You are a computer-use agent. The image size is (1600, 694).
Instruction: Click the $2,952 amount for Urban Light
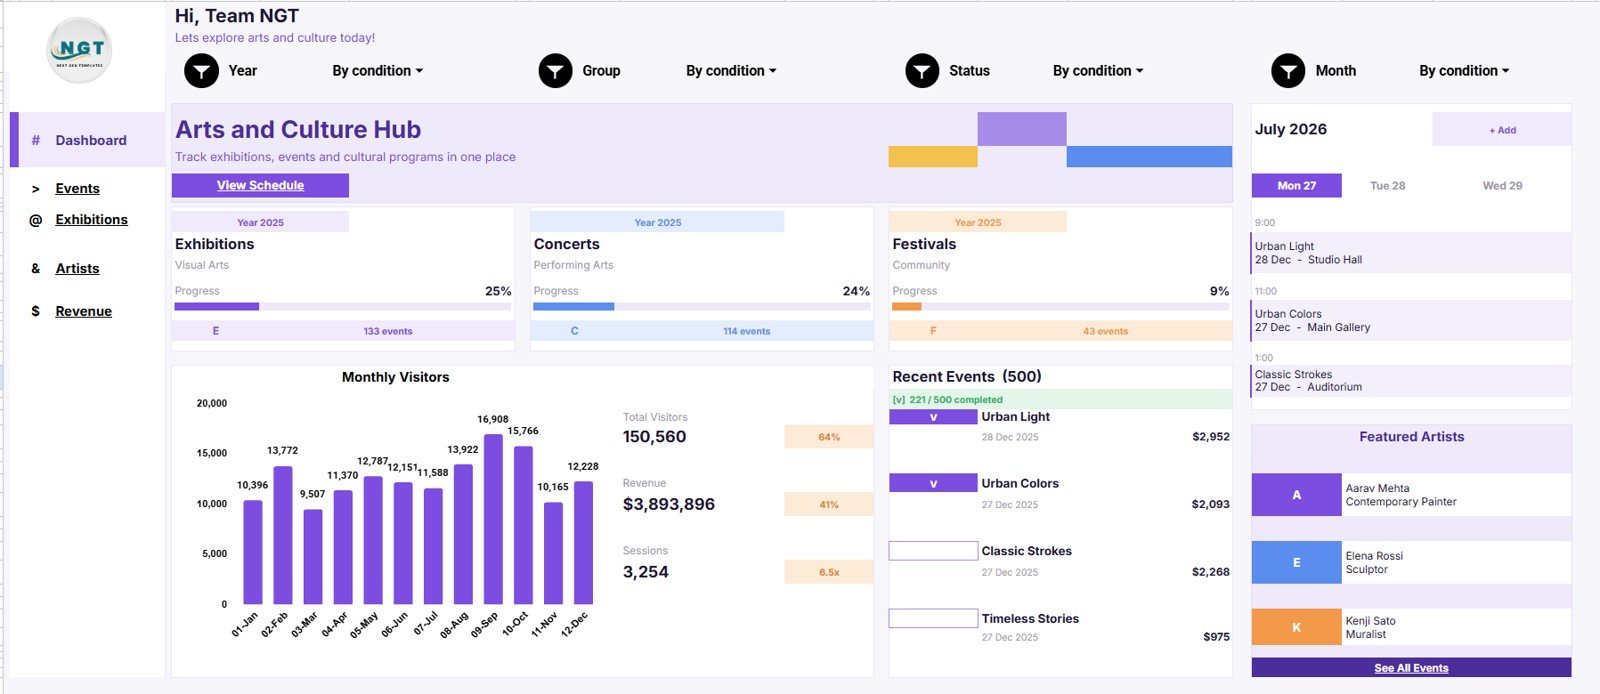tap(1211, 437)
